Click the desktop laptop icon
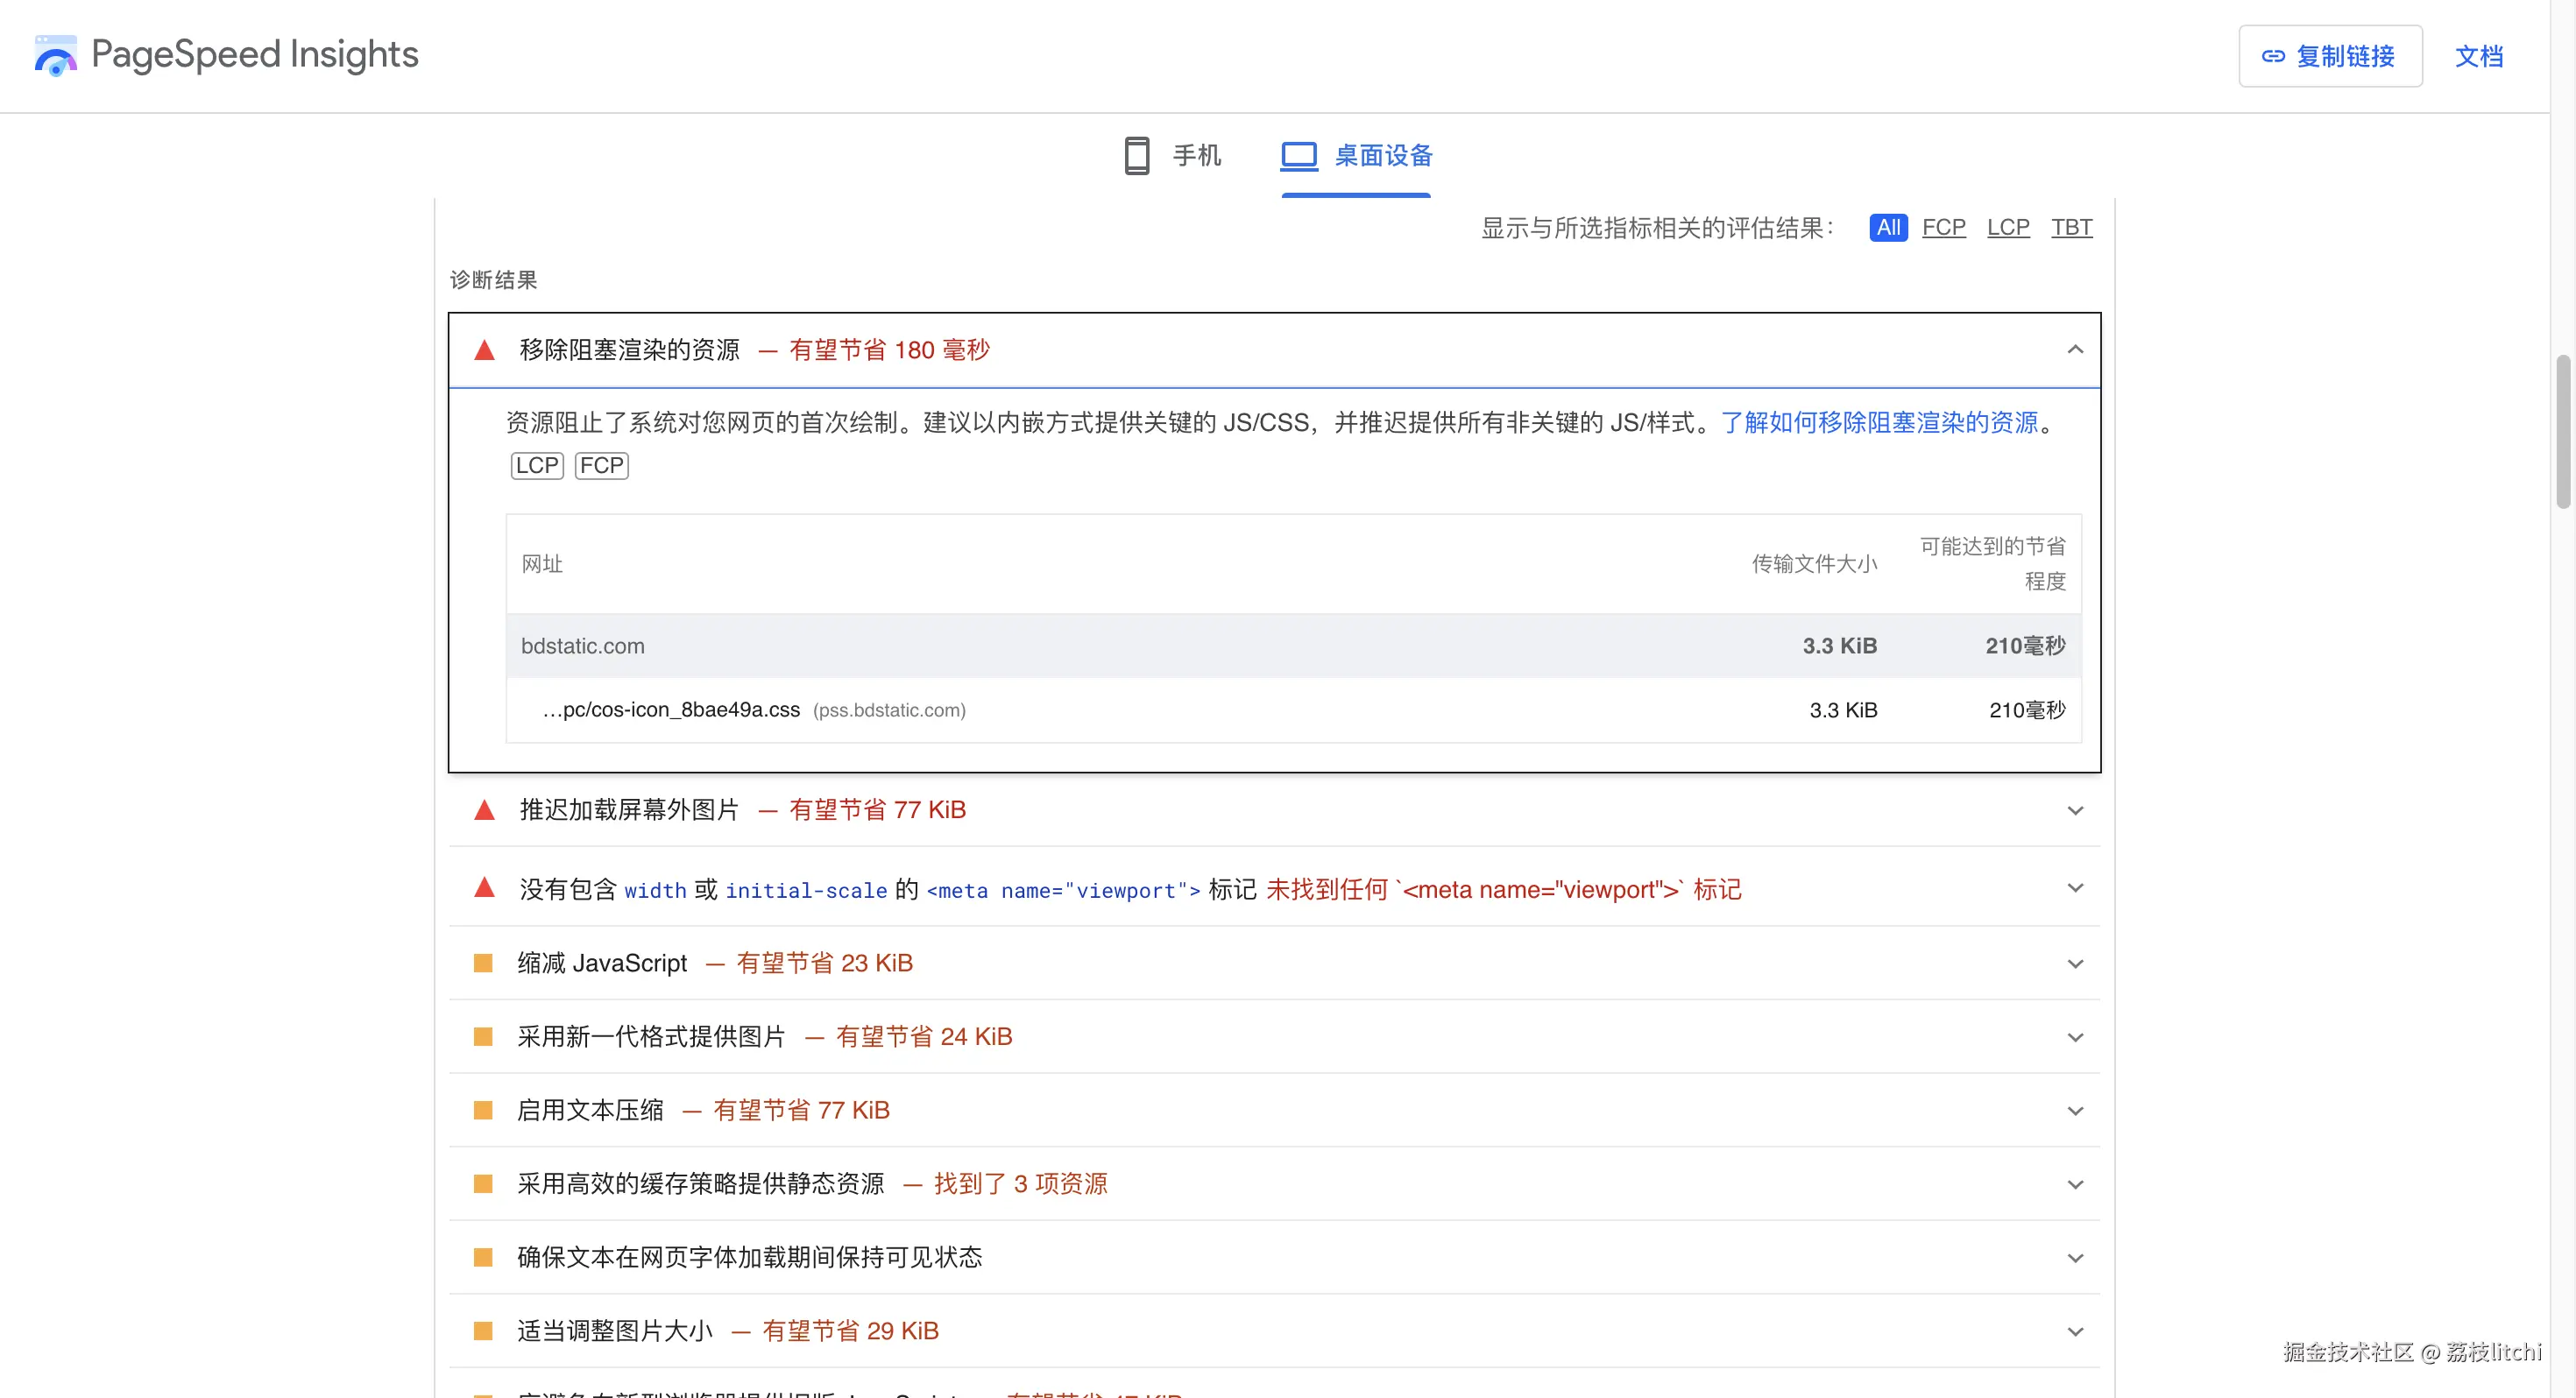Screen dimensions: 2576x1398 (x=1299, y=156)
